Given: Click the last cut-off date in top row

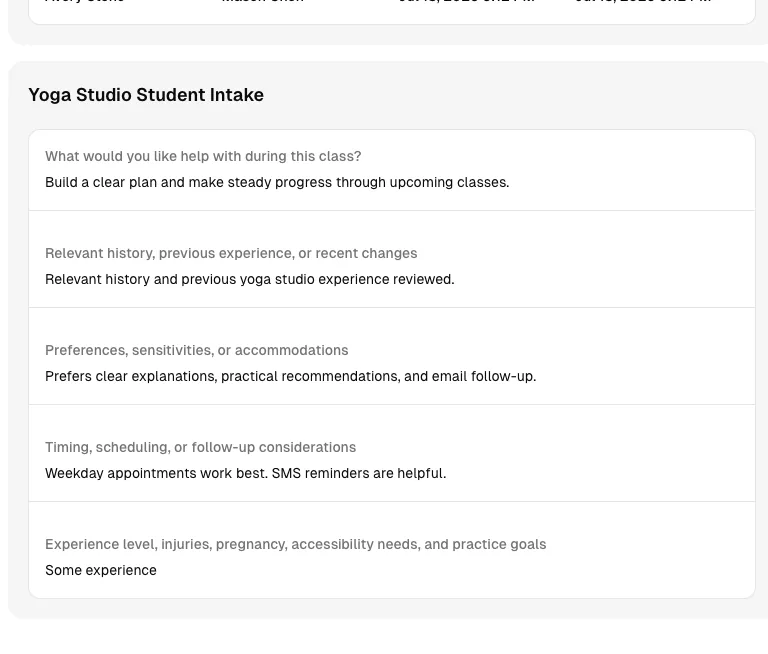Looking at the screenshot, I should click(643, 1).
